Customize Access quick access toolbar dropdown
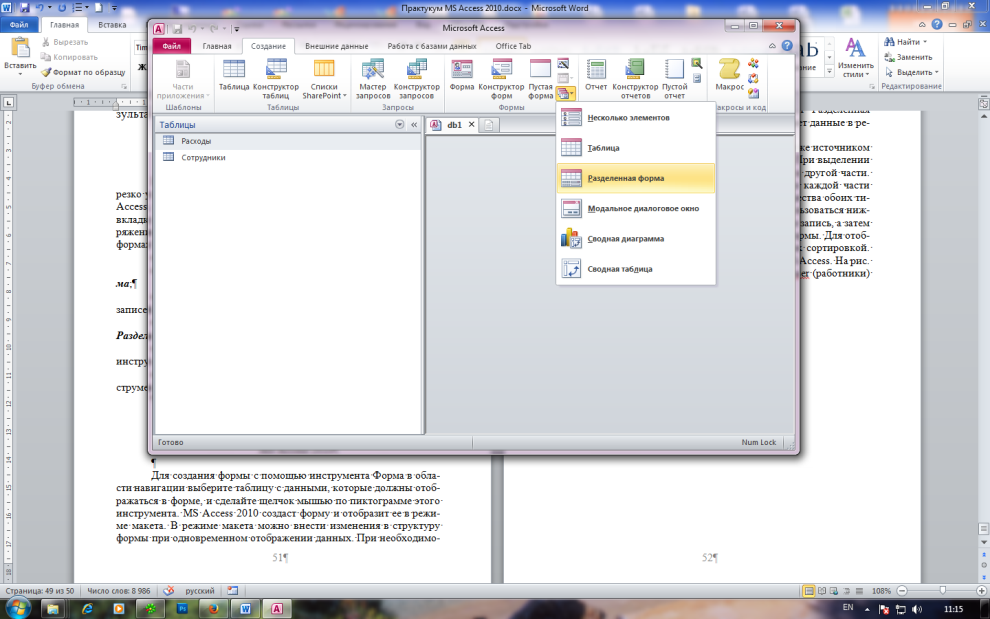Image resolution: width=990 pixels, height=619 pixels. pyautogui.click(x=236, y=28)
